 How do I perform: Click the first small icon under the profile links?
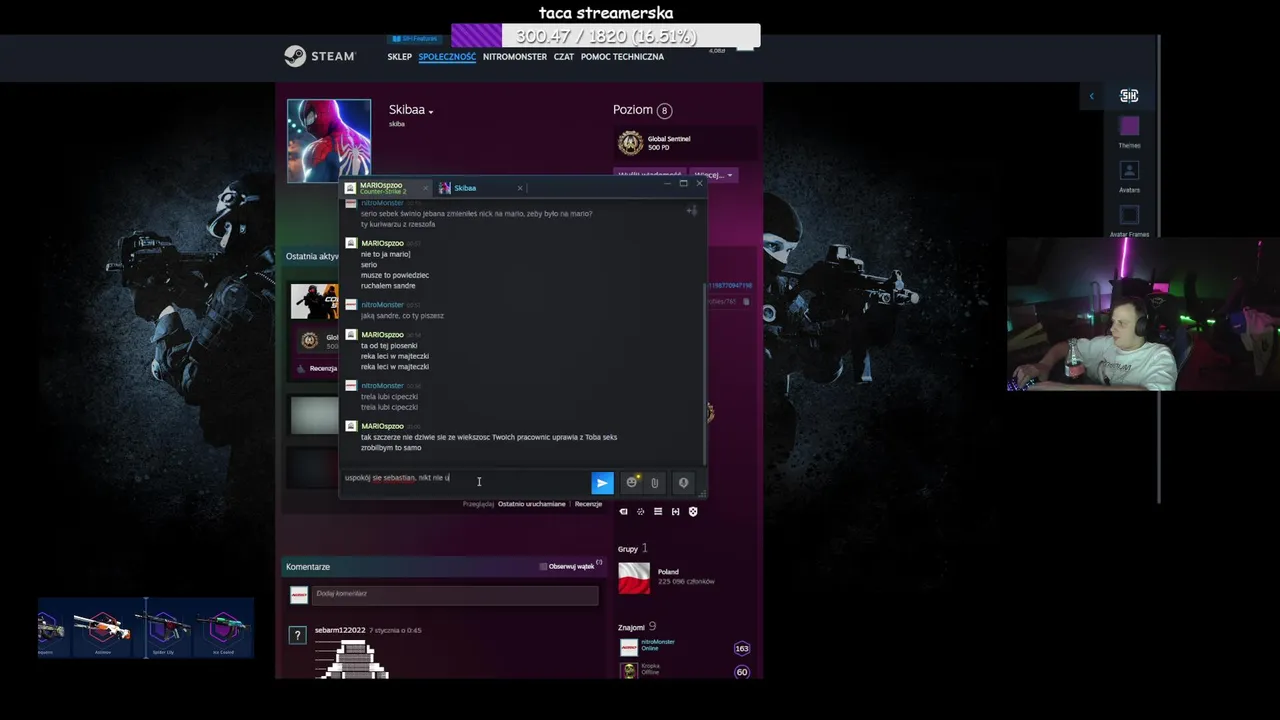[623, 511]
